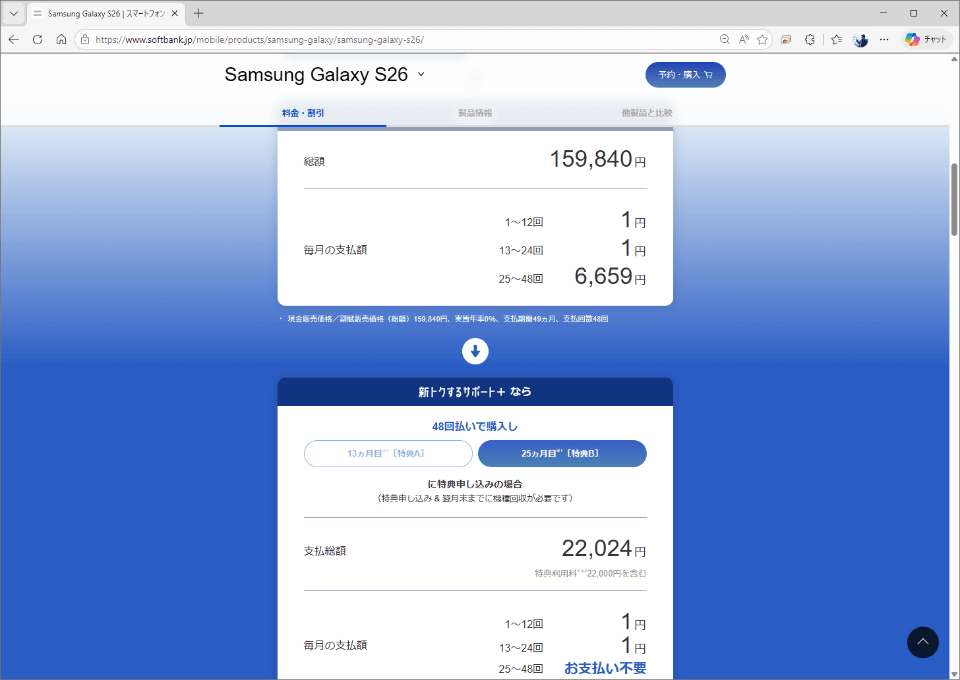
Task: Open a new browser tab
Action: pos(198,13)
